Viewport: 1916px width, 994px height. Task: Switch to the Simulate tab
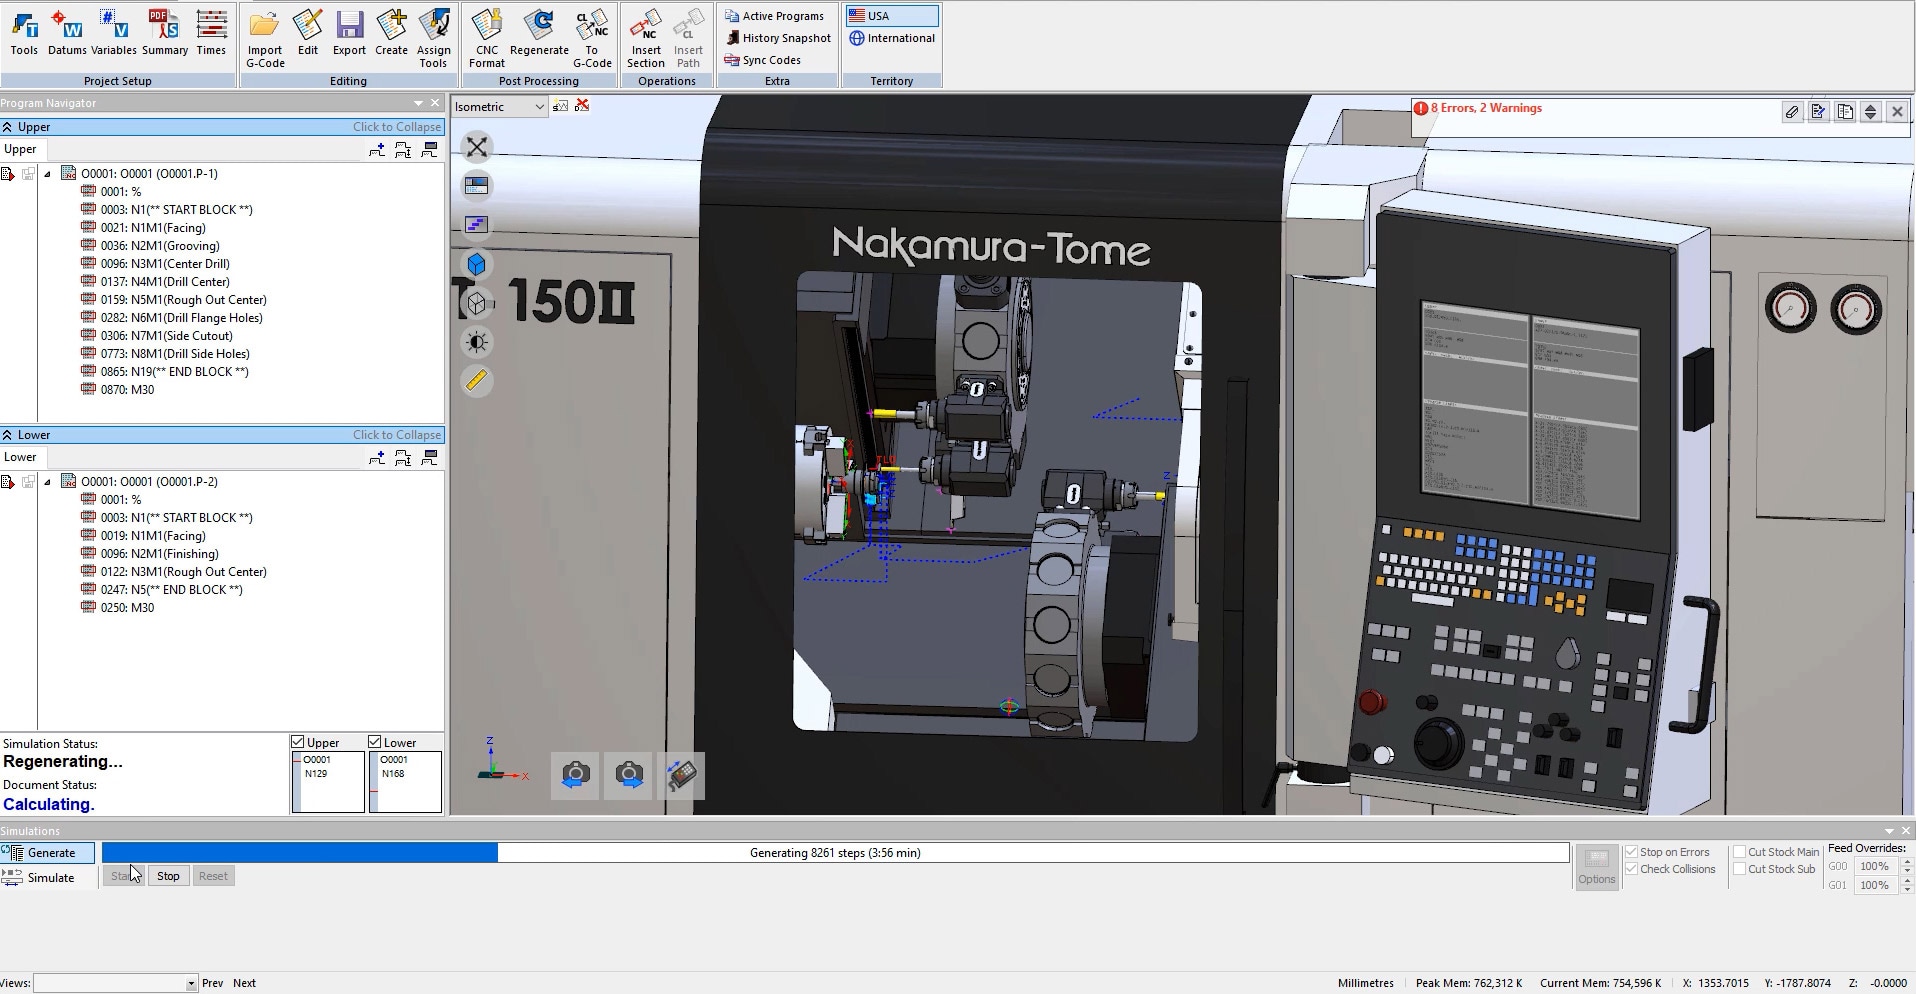(50, 878)
